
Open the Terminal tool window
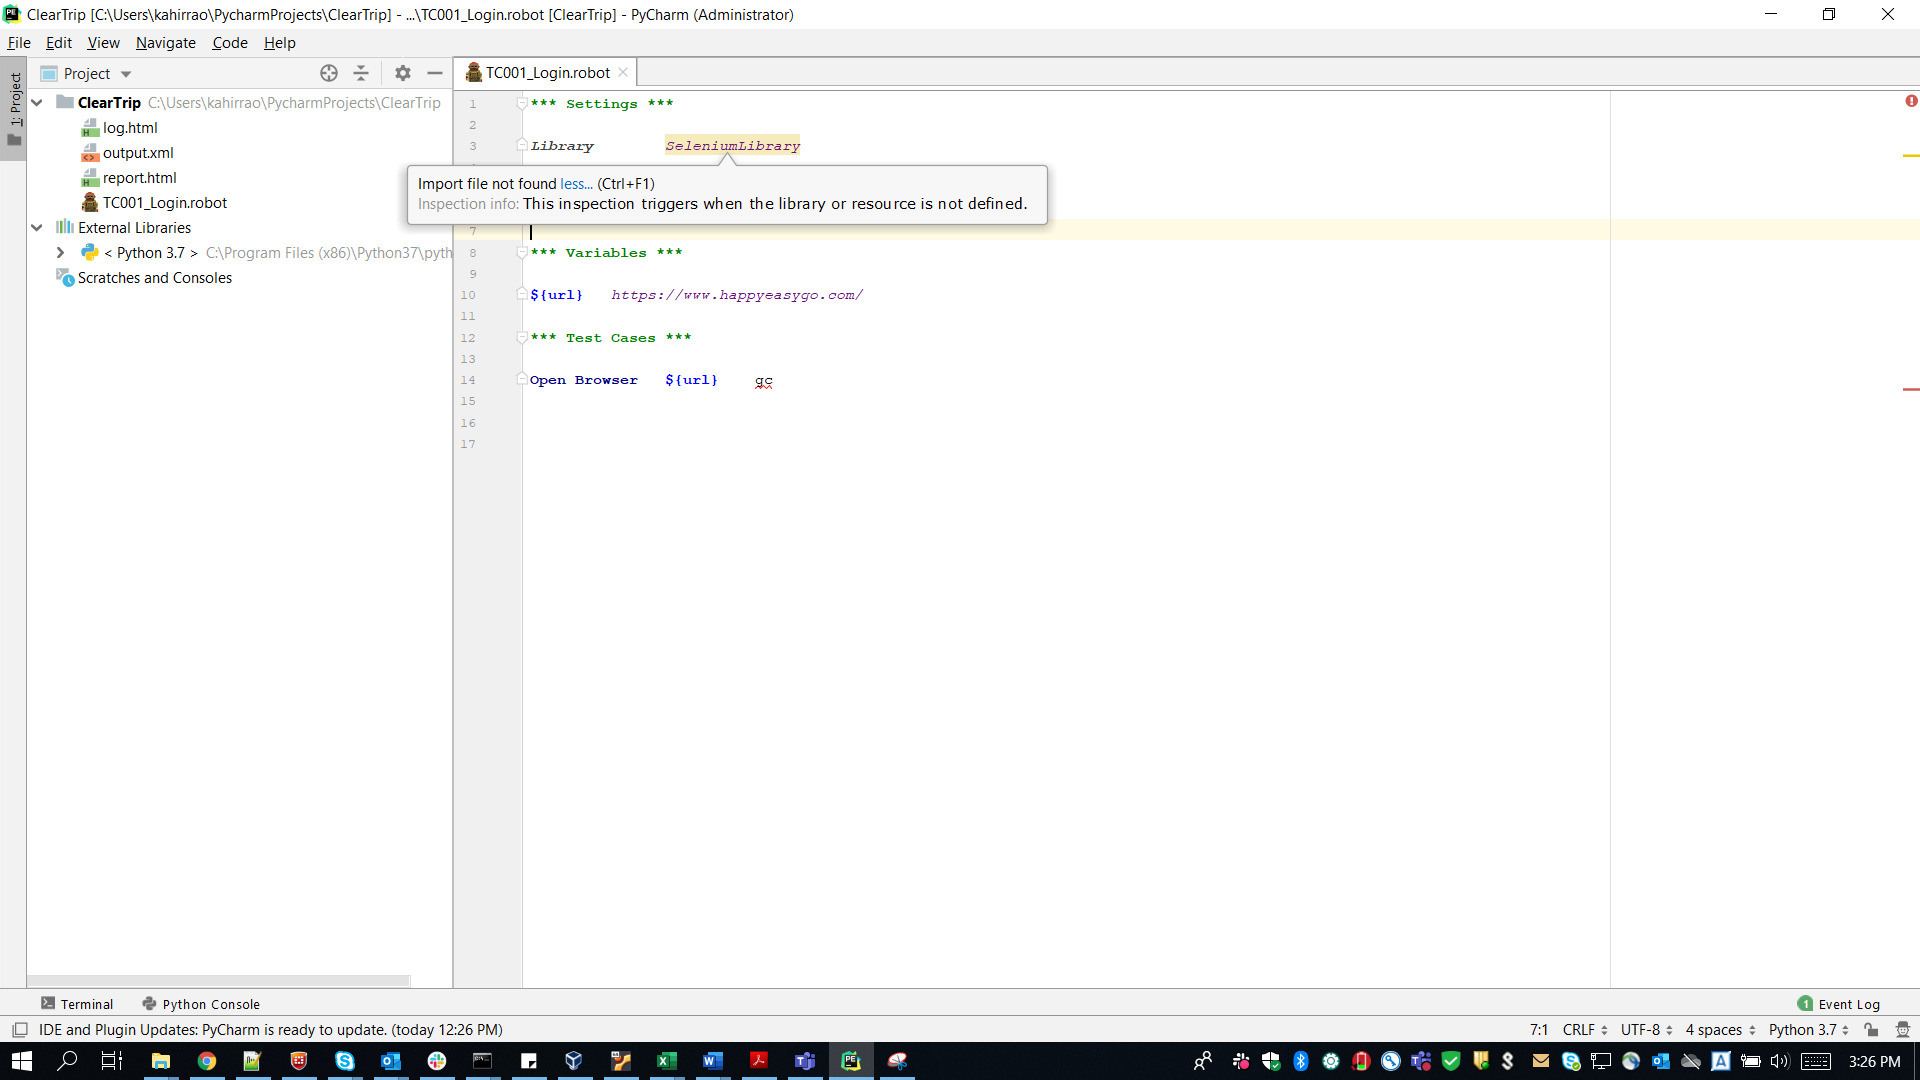pos(77,1004)
